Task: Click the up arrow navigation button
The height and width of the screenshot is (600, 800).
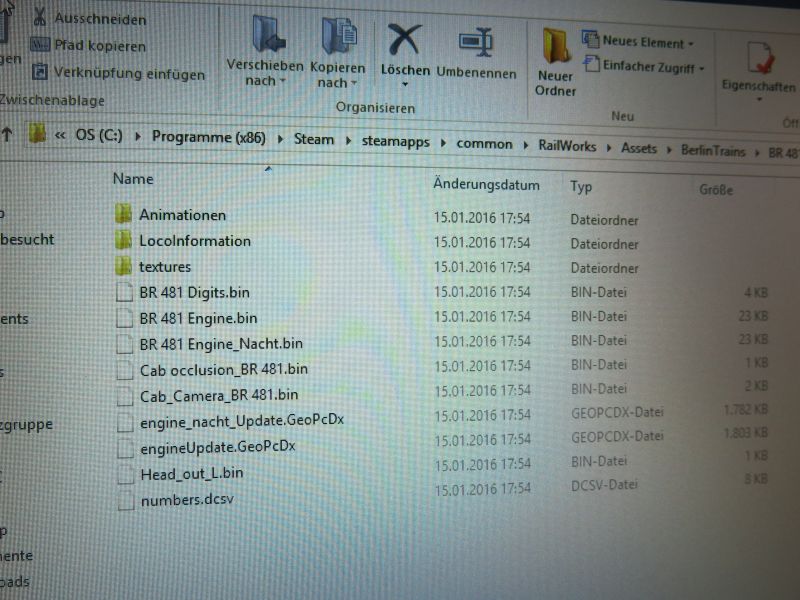Action: pyautogui.click(x=7, y=134)
